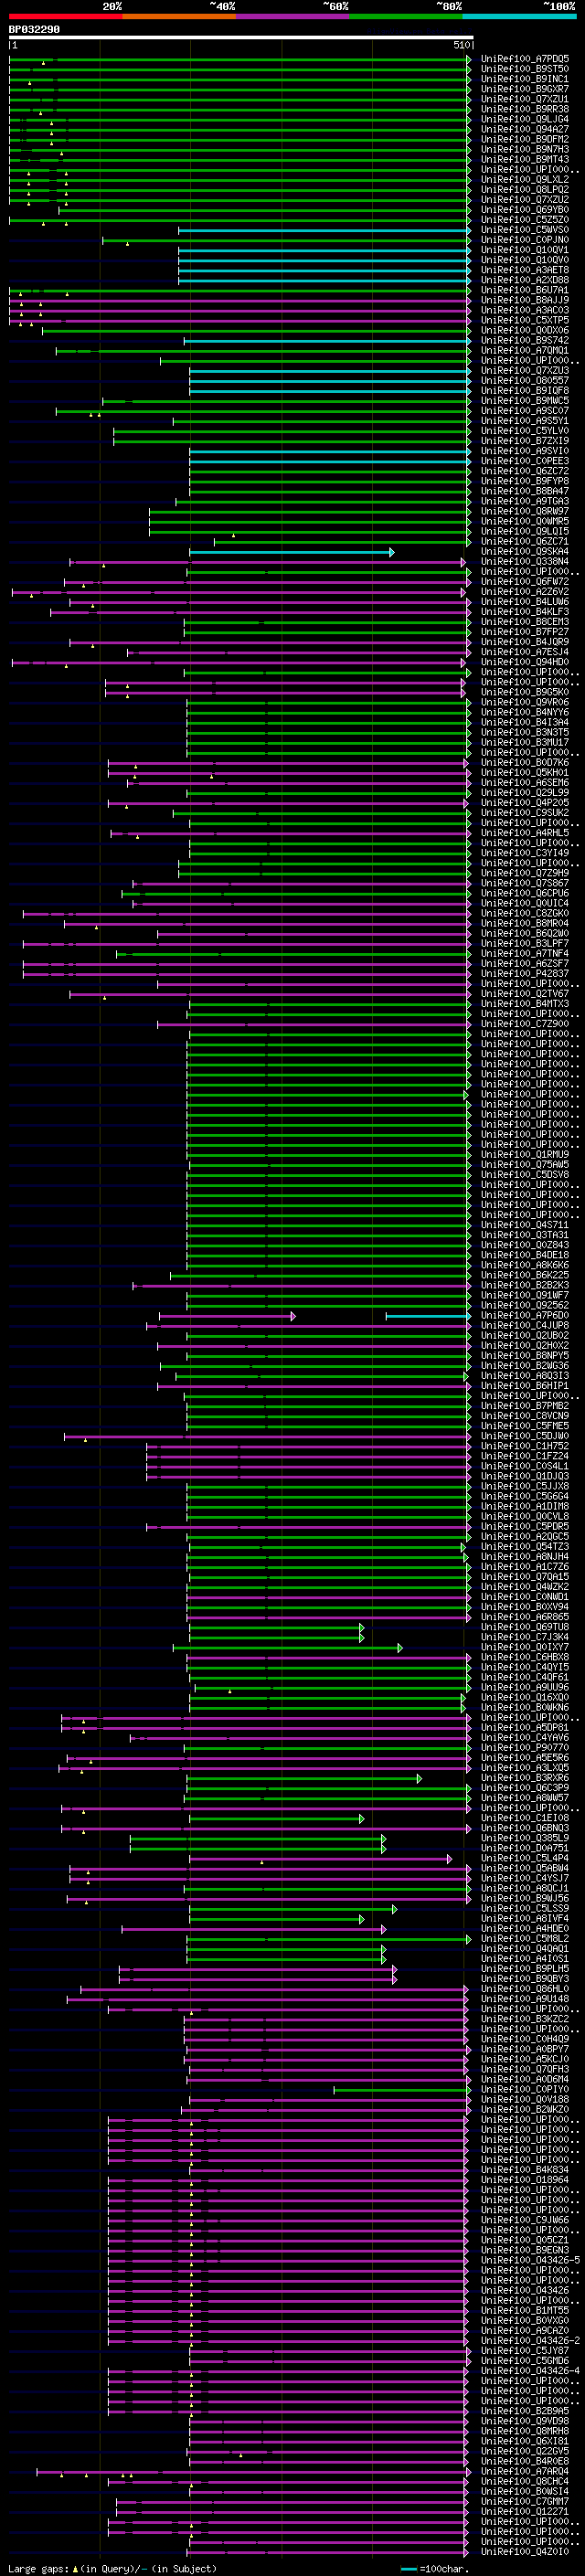Click UniRef100_B9FYP8 hit
The width and height of the screenshot is (585, 2576).
[x=525, y=481]
